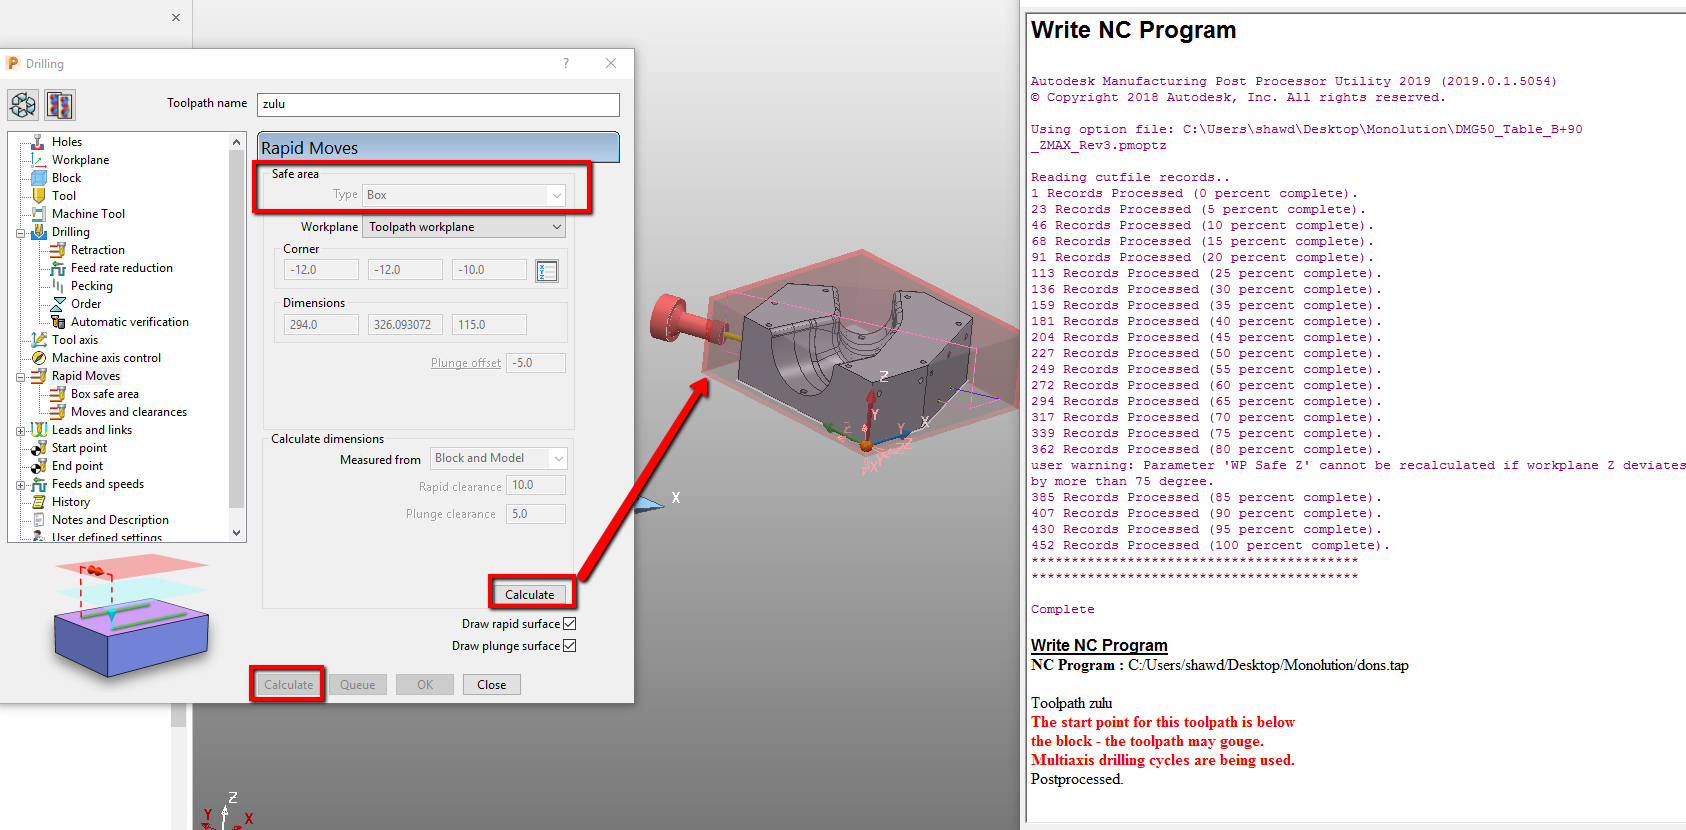Image resolution: width=1686 pixels, height=830 pixels.
Task: Expand the Leads and links node
Action: 20,431
